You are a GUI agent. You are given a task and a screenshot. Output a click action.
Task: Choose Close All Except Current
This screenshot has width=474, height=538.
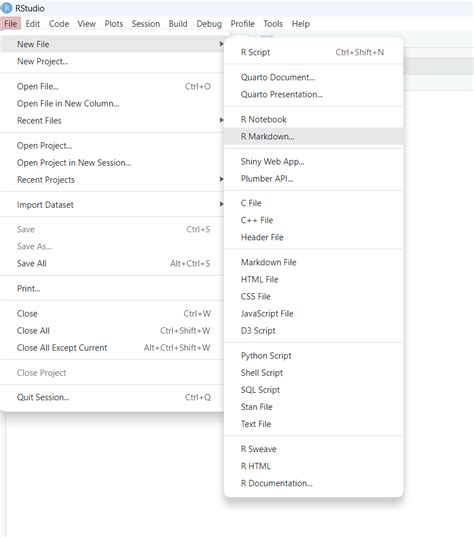[x=113, y=348]
